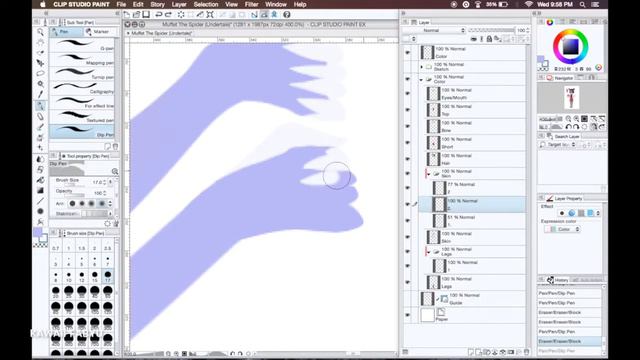Open the Filter menu
Screen dimensions: 640x360
[x=251, y=4]
